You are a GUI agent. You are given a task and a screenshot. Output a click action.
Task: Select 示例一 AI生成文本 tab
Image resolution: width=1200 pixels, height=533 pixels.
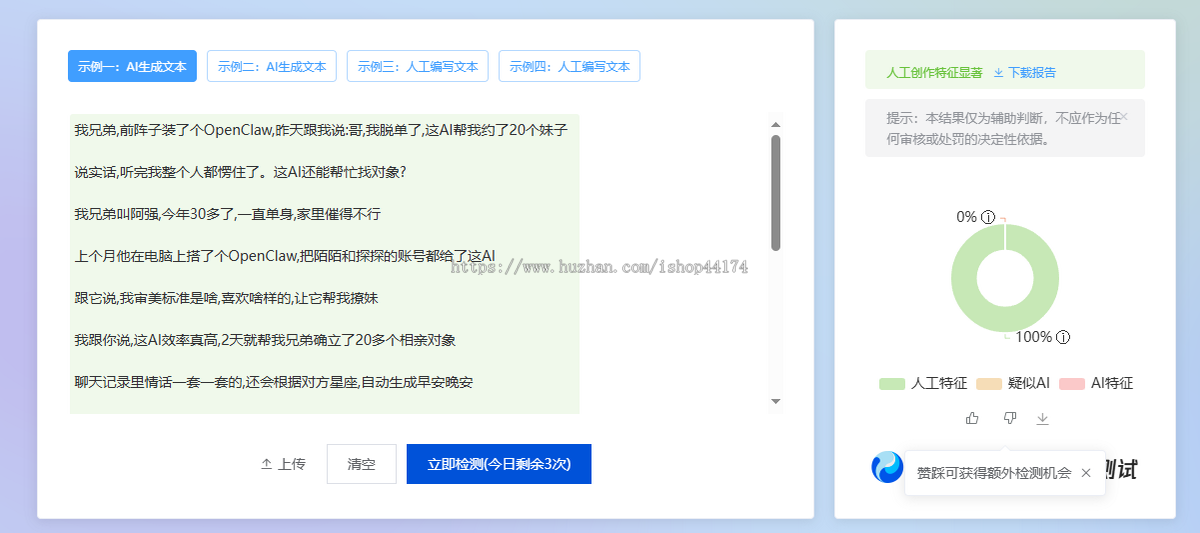click(132, 66)
